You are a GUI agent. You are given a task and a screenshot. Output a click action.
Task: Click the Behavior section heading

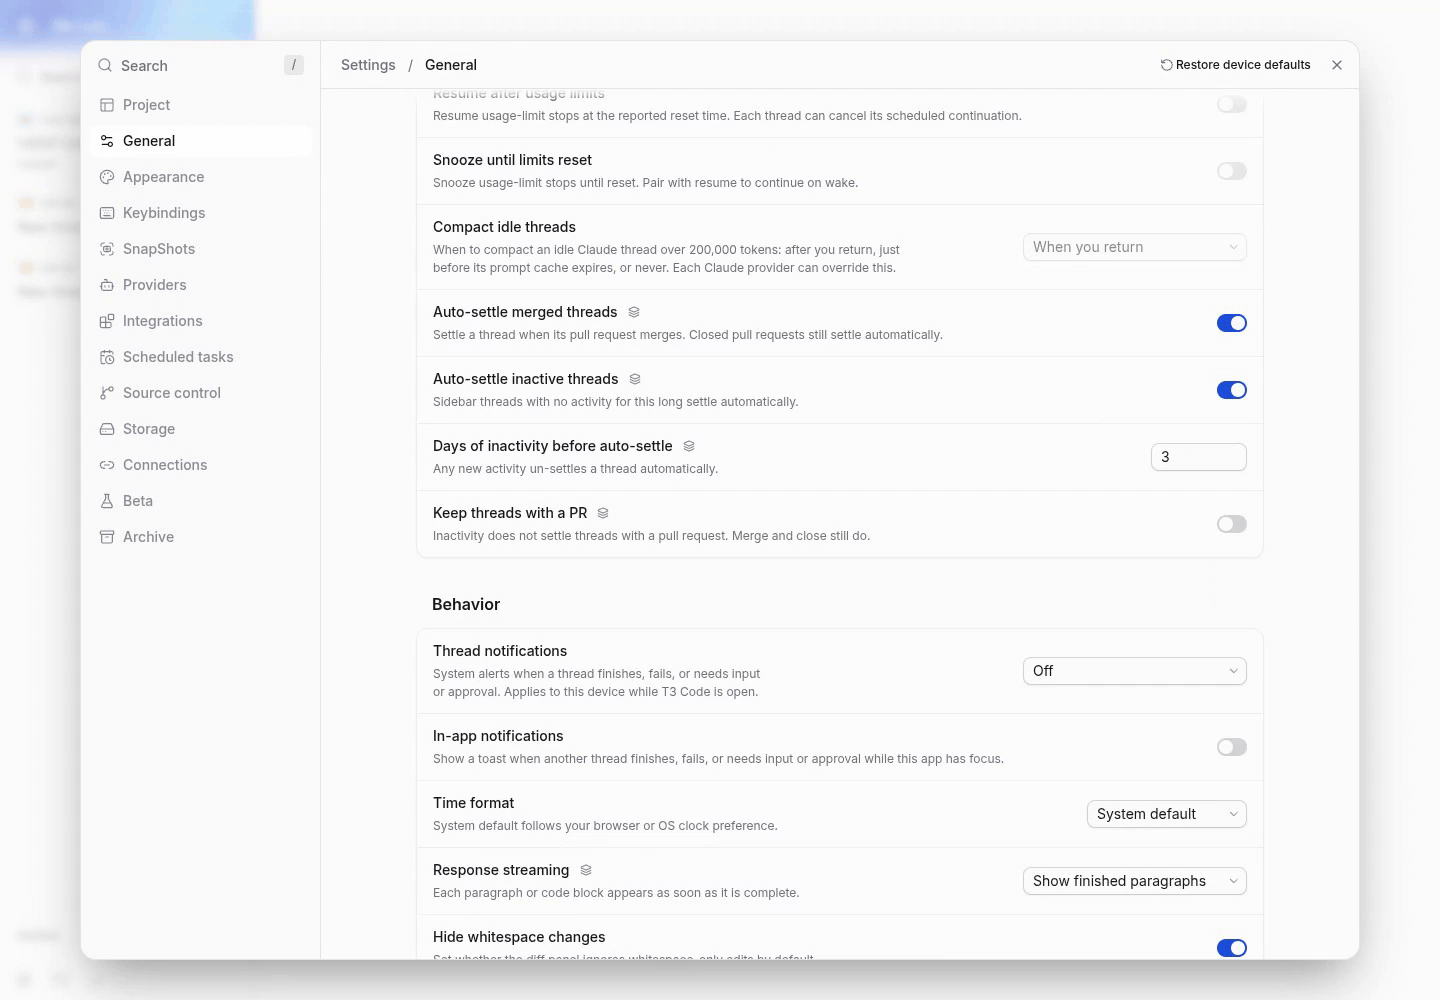[466, 604]
